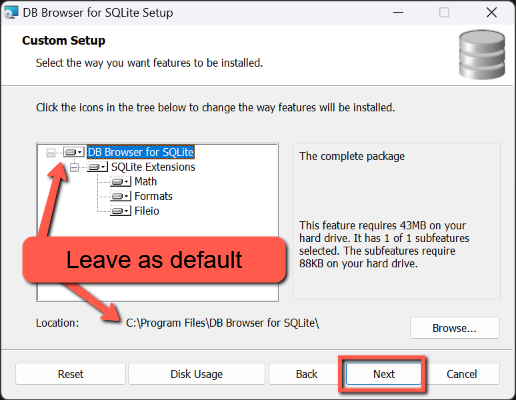
Task: Open the DB Browser for SQLite feature install-option icon
Action: pyautogui.click(x=73, y=152)
